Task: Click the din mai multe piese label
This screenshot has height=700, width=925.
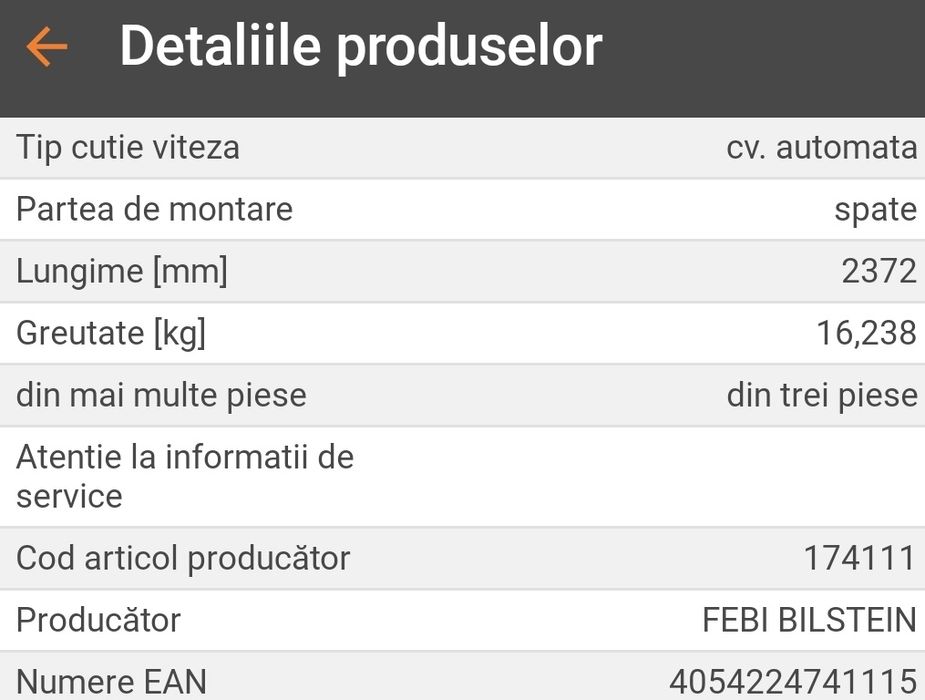Action: [161, 395]
